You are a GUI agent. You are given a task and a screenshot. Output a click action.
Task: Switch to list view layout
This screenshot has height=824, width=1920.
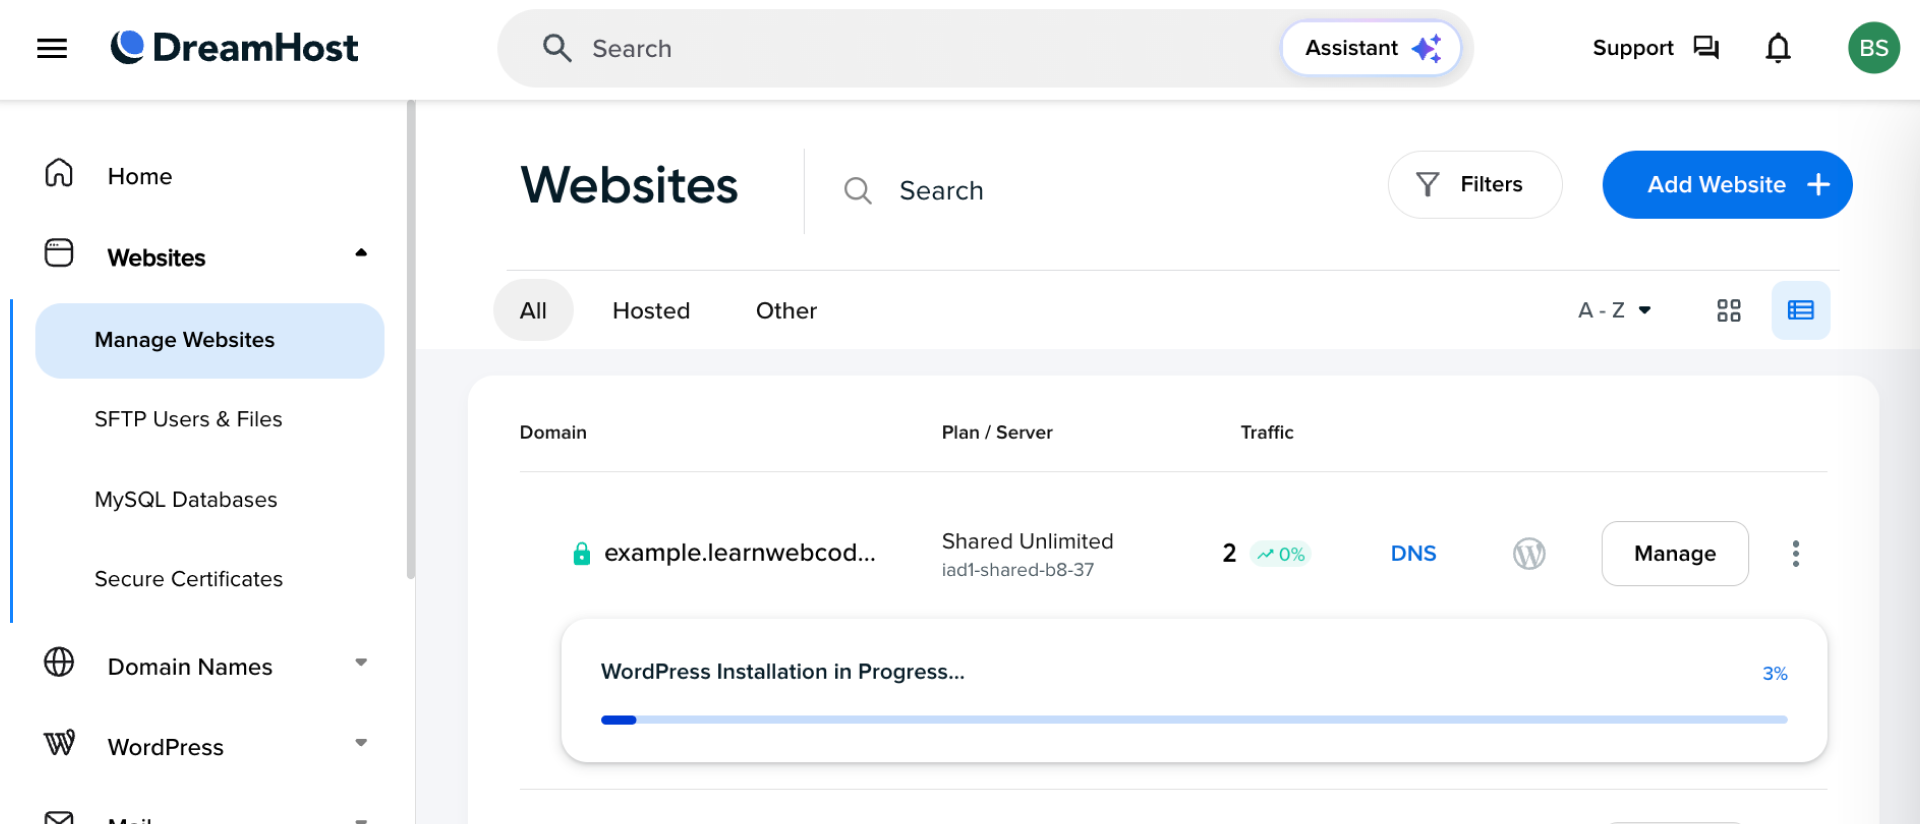[1800, 311]
